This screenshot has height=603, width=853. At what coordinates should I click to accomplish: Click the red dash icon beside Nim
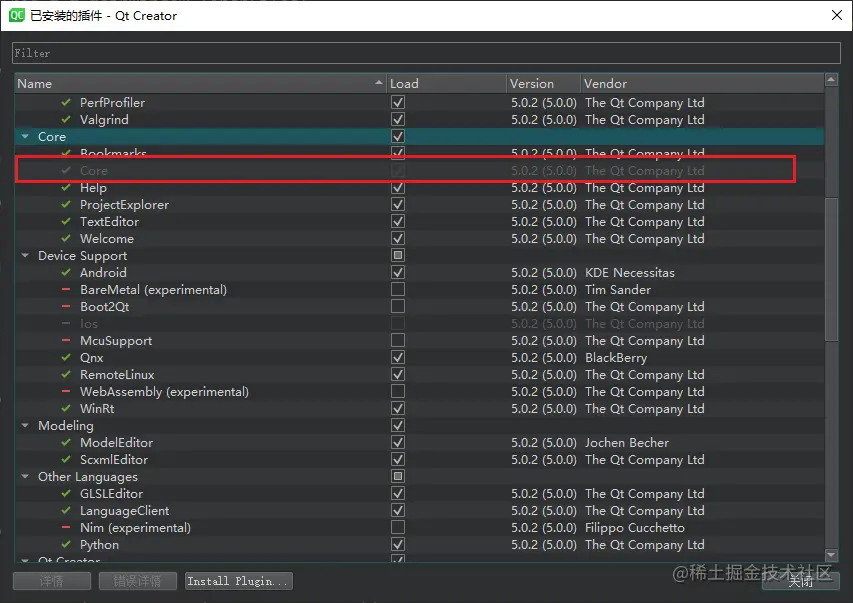pos(66,527)
